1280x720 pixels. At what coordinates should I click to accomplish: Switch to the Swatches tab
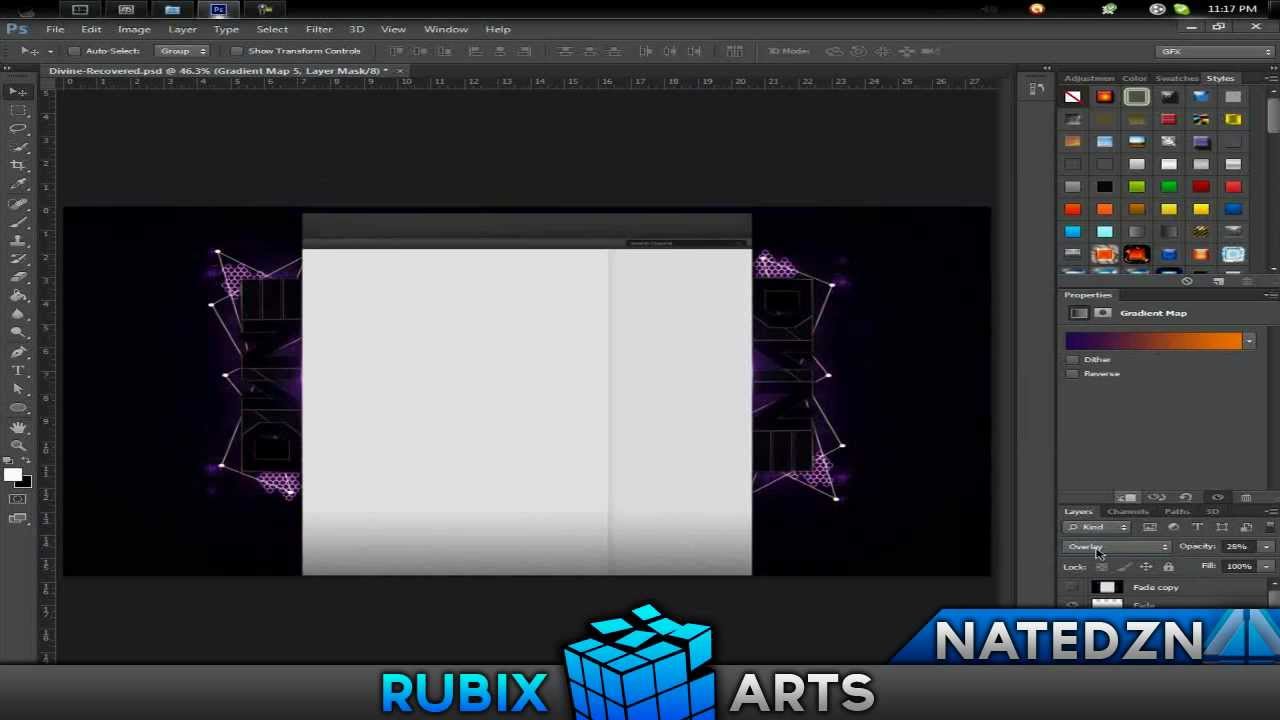[x=1177, y=78]
